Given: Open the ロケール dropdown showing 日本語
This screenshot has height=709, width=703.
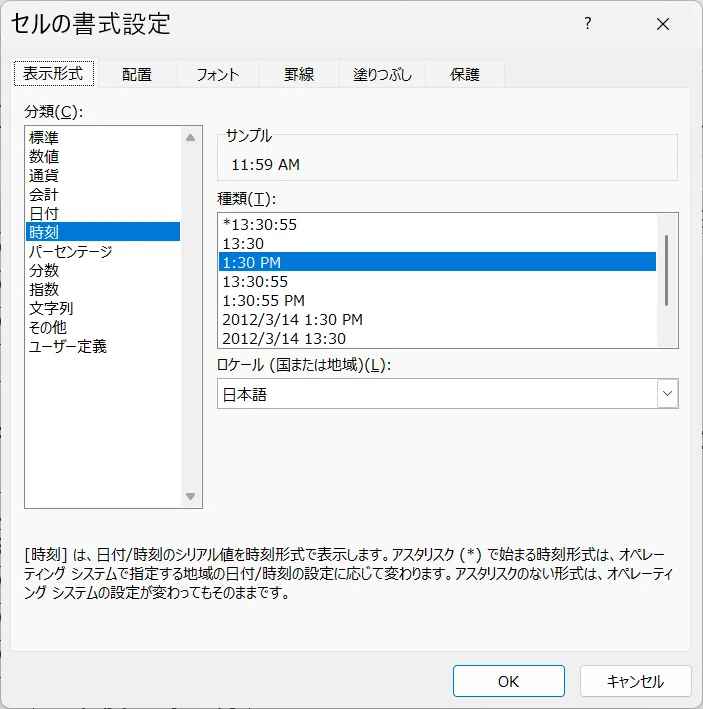Looking at the screenshot, I should (448, 394).
